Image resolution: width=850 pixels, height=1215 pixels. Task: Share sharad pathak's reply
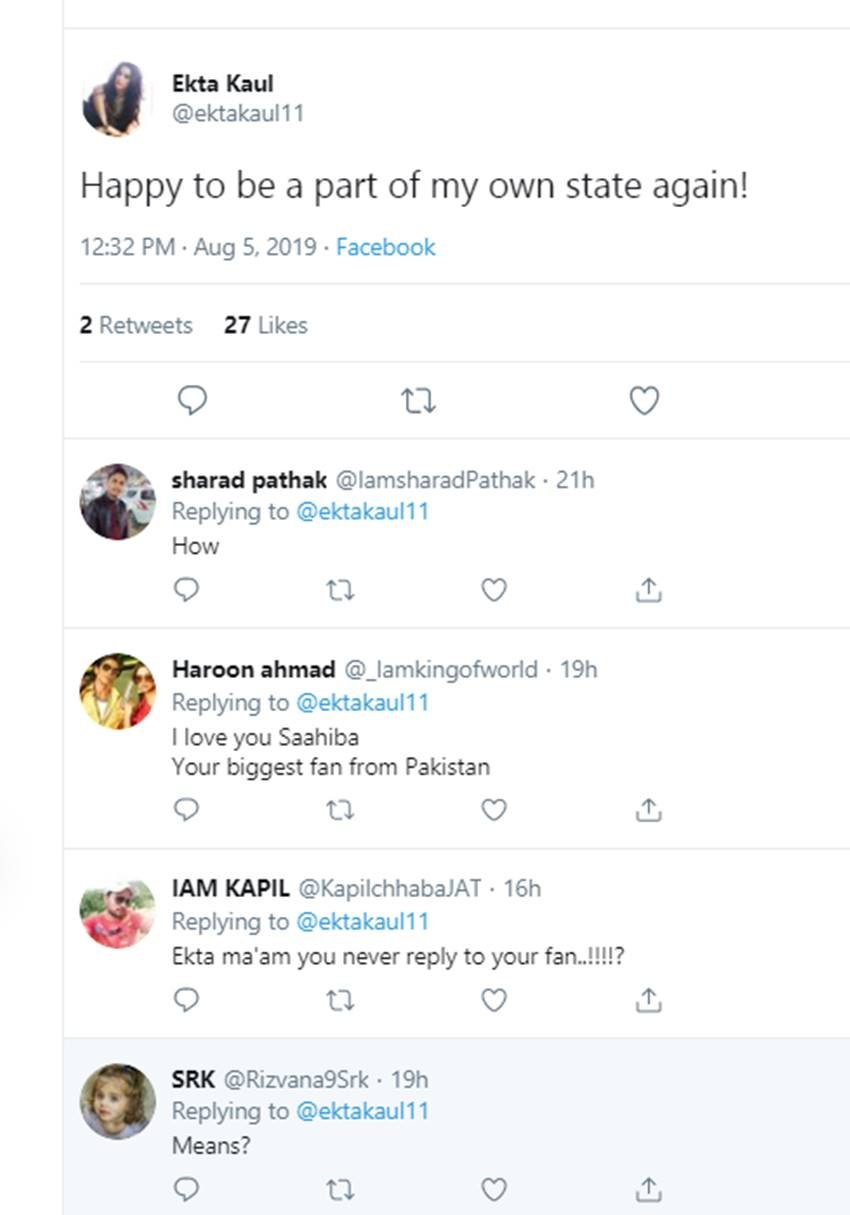point(648,591)
